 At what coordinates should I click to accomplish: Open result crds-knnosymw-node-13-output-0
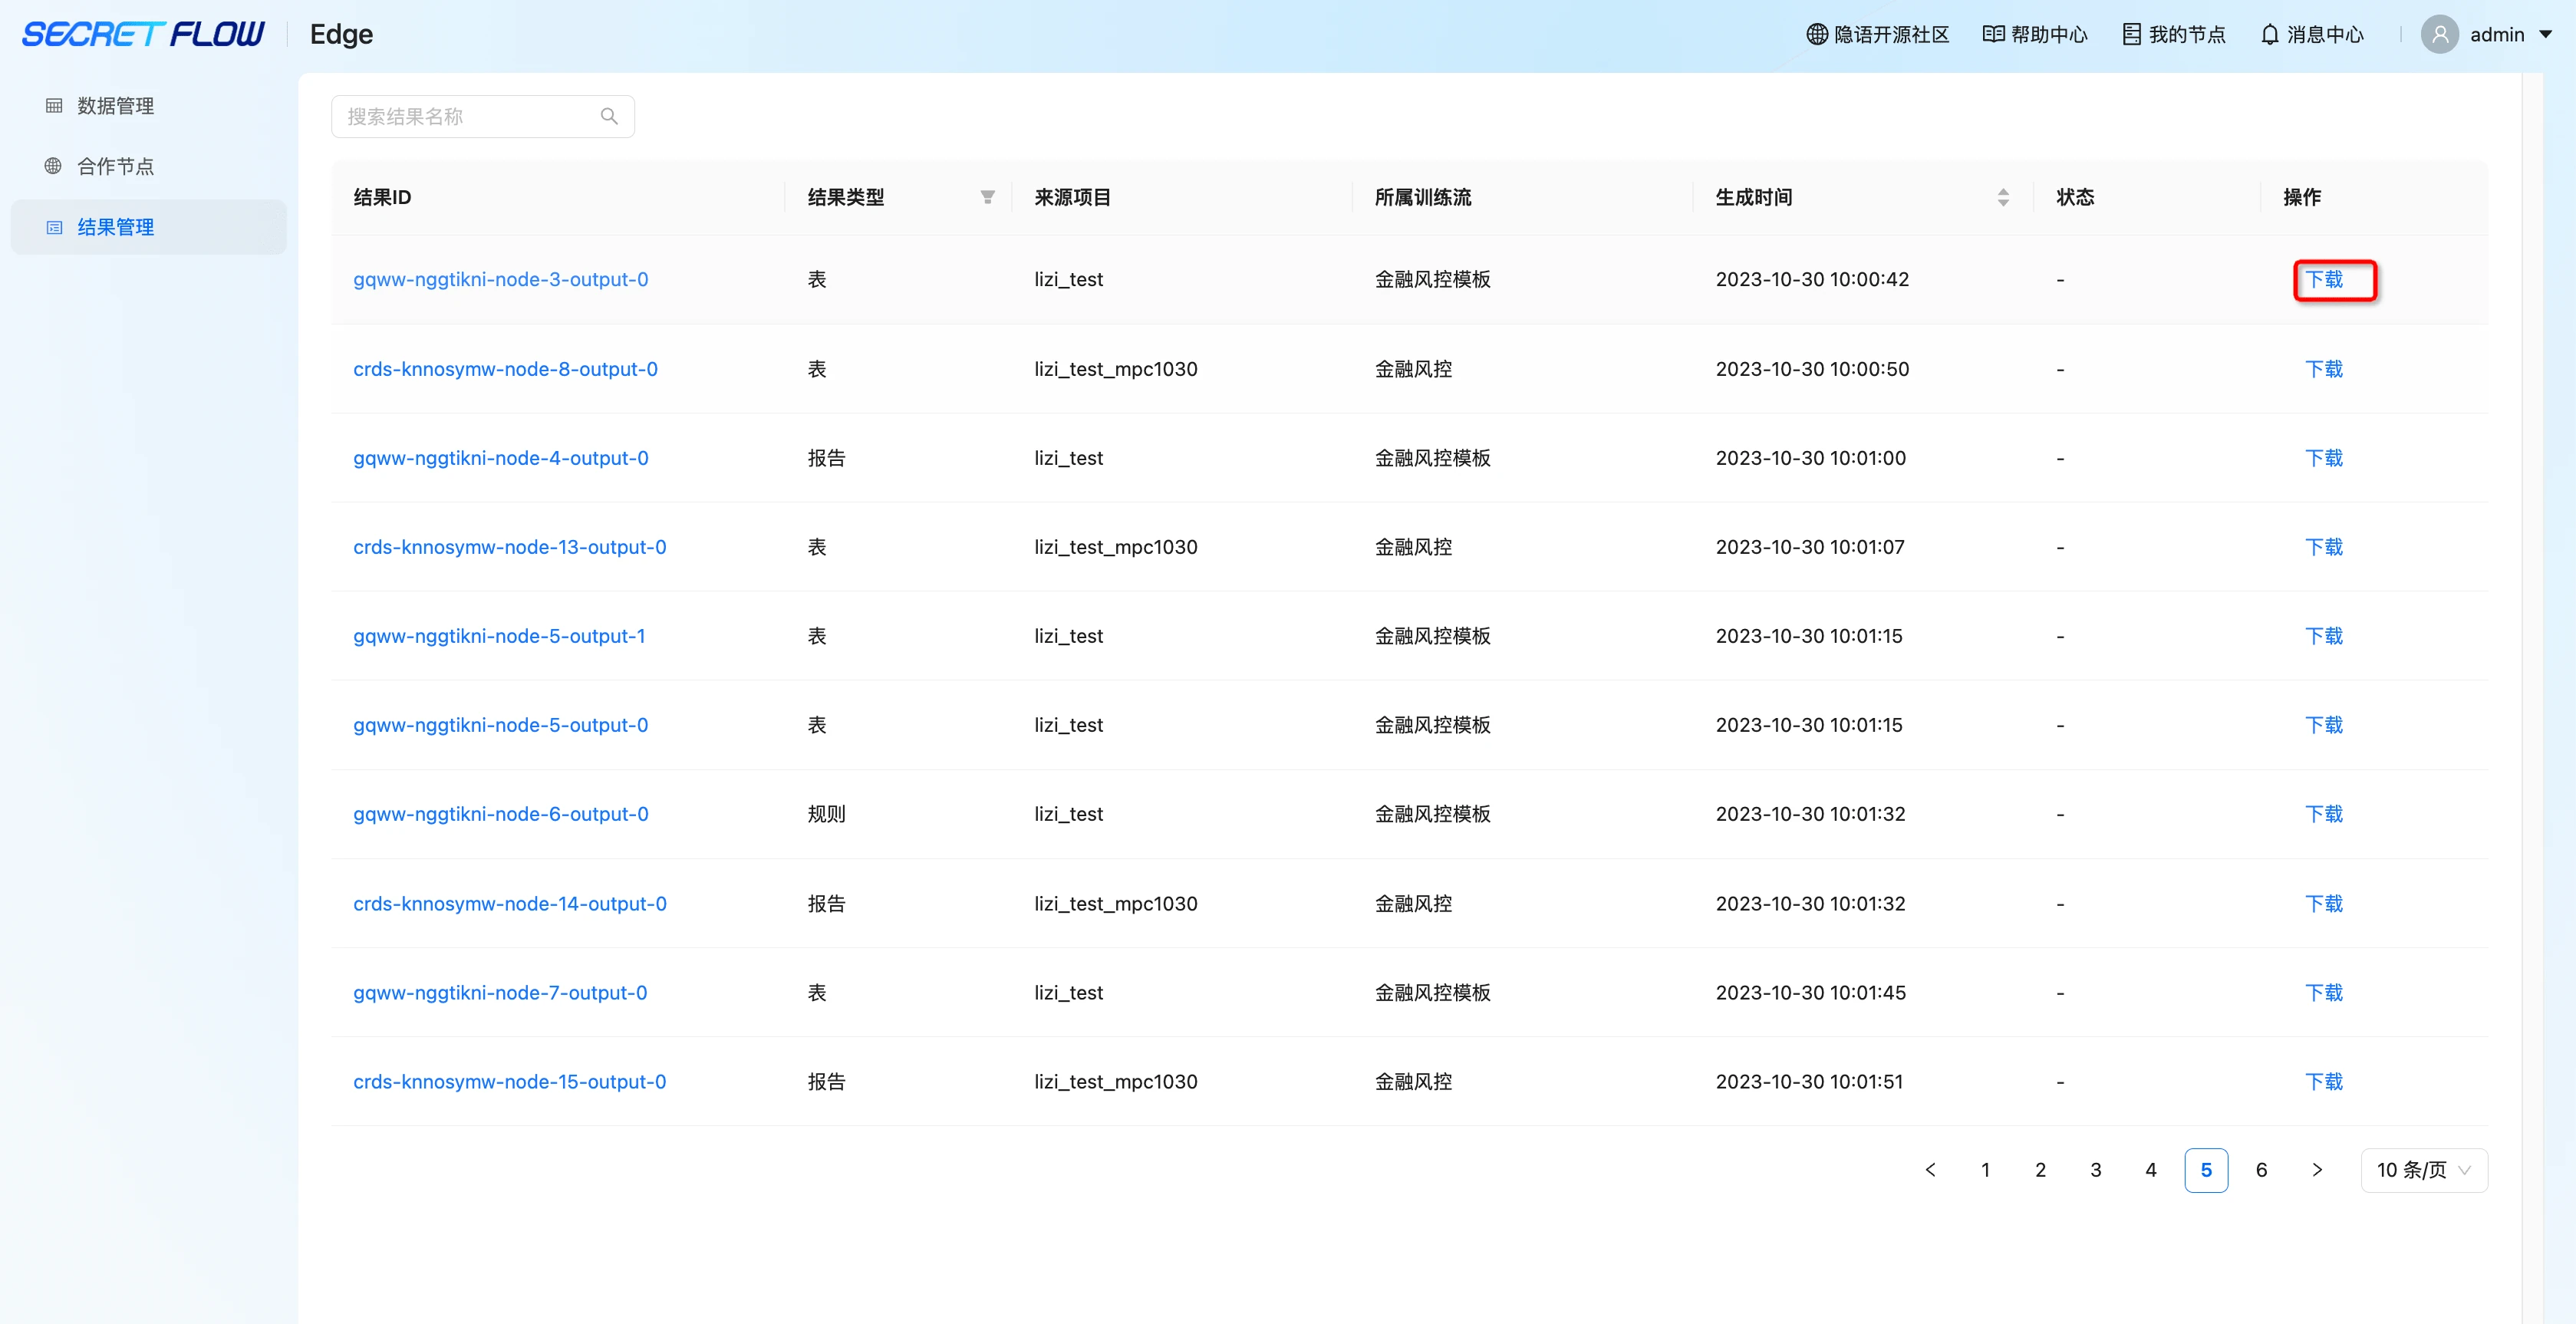(x=509, y=547)
